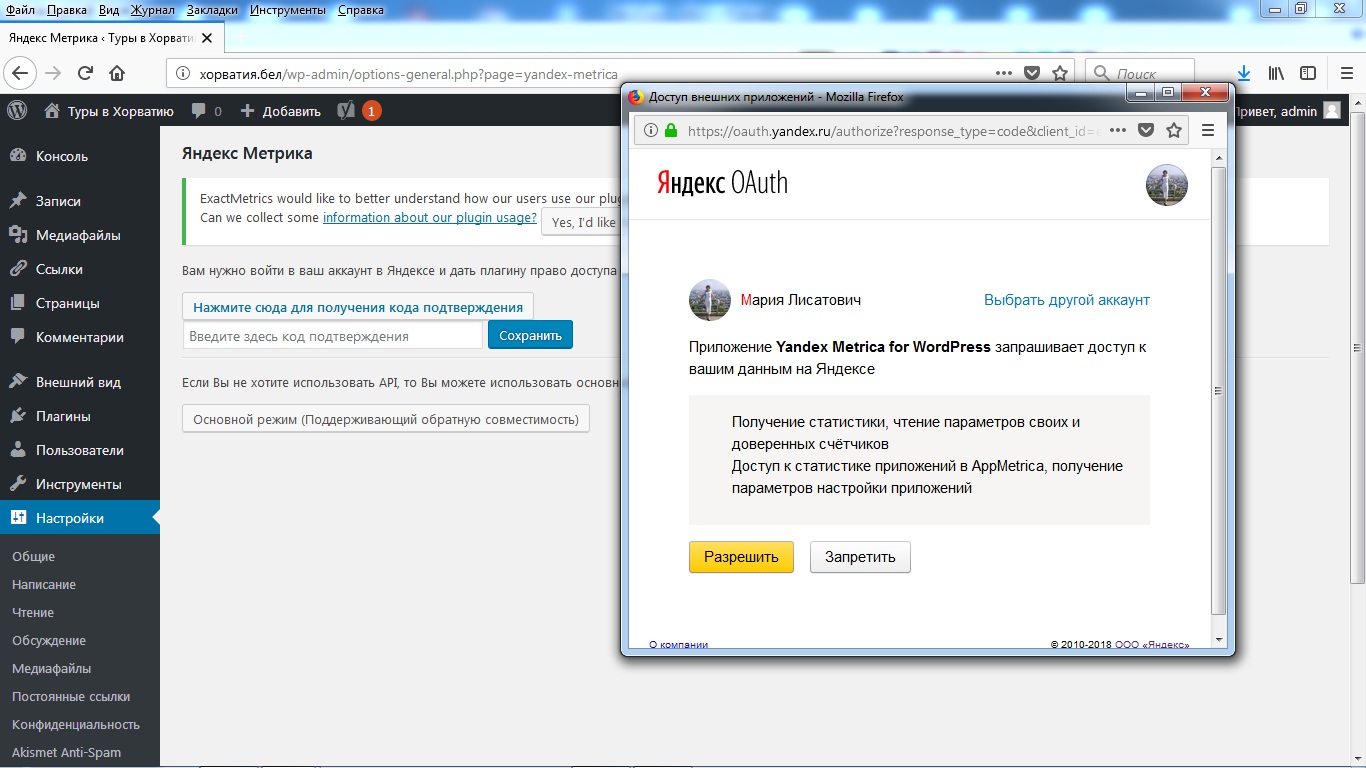
Task: Expand page actions ellipsis in OAuth address bar
Action: pyautogui.click(x=1118, y=130)
